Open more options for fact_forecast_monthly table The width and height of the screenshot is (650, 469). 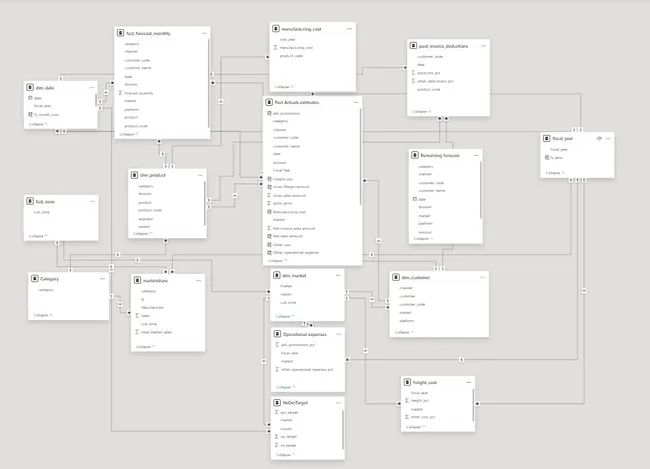pos(204,33)
